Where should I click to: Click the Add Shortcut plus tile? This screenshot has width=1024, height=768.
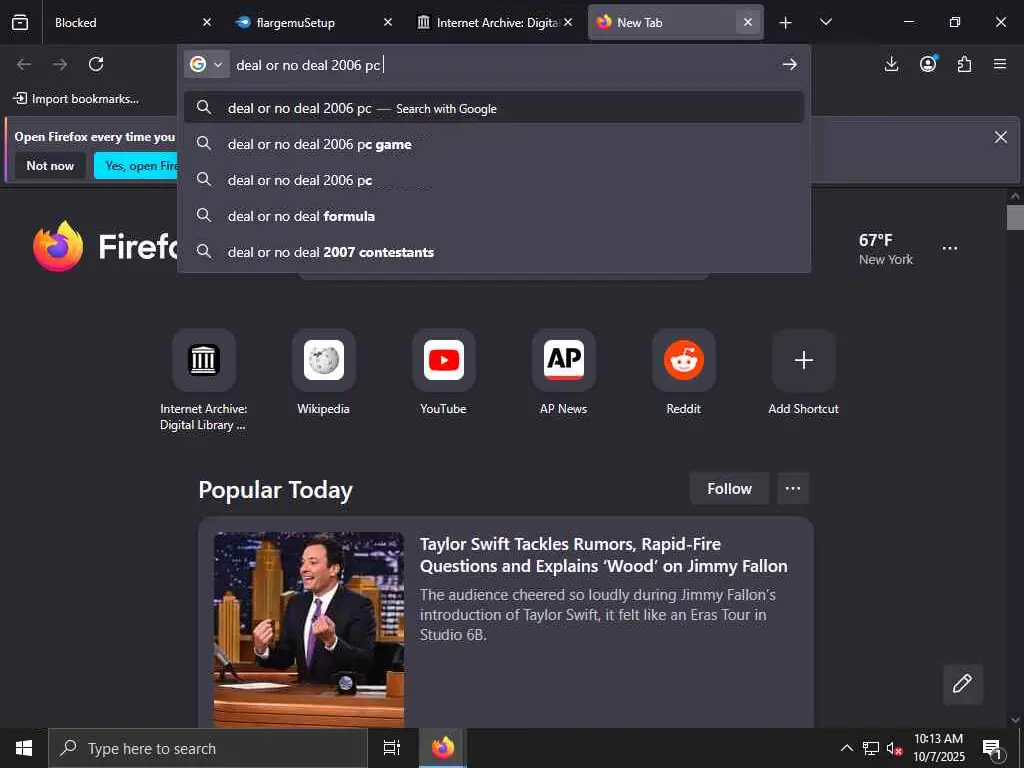(x=804, y=360)
